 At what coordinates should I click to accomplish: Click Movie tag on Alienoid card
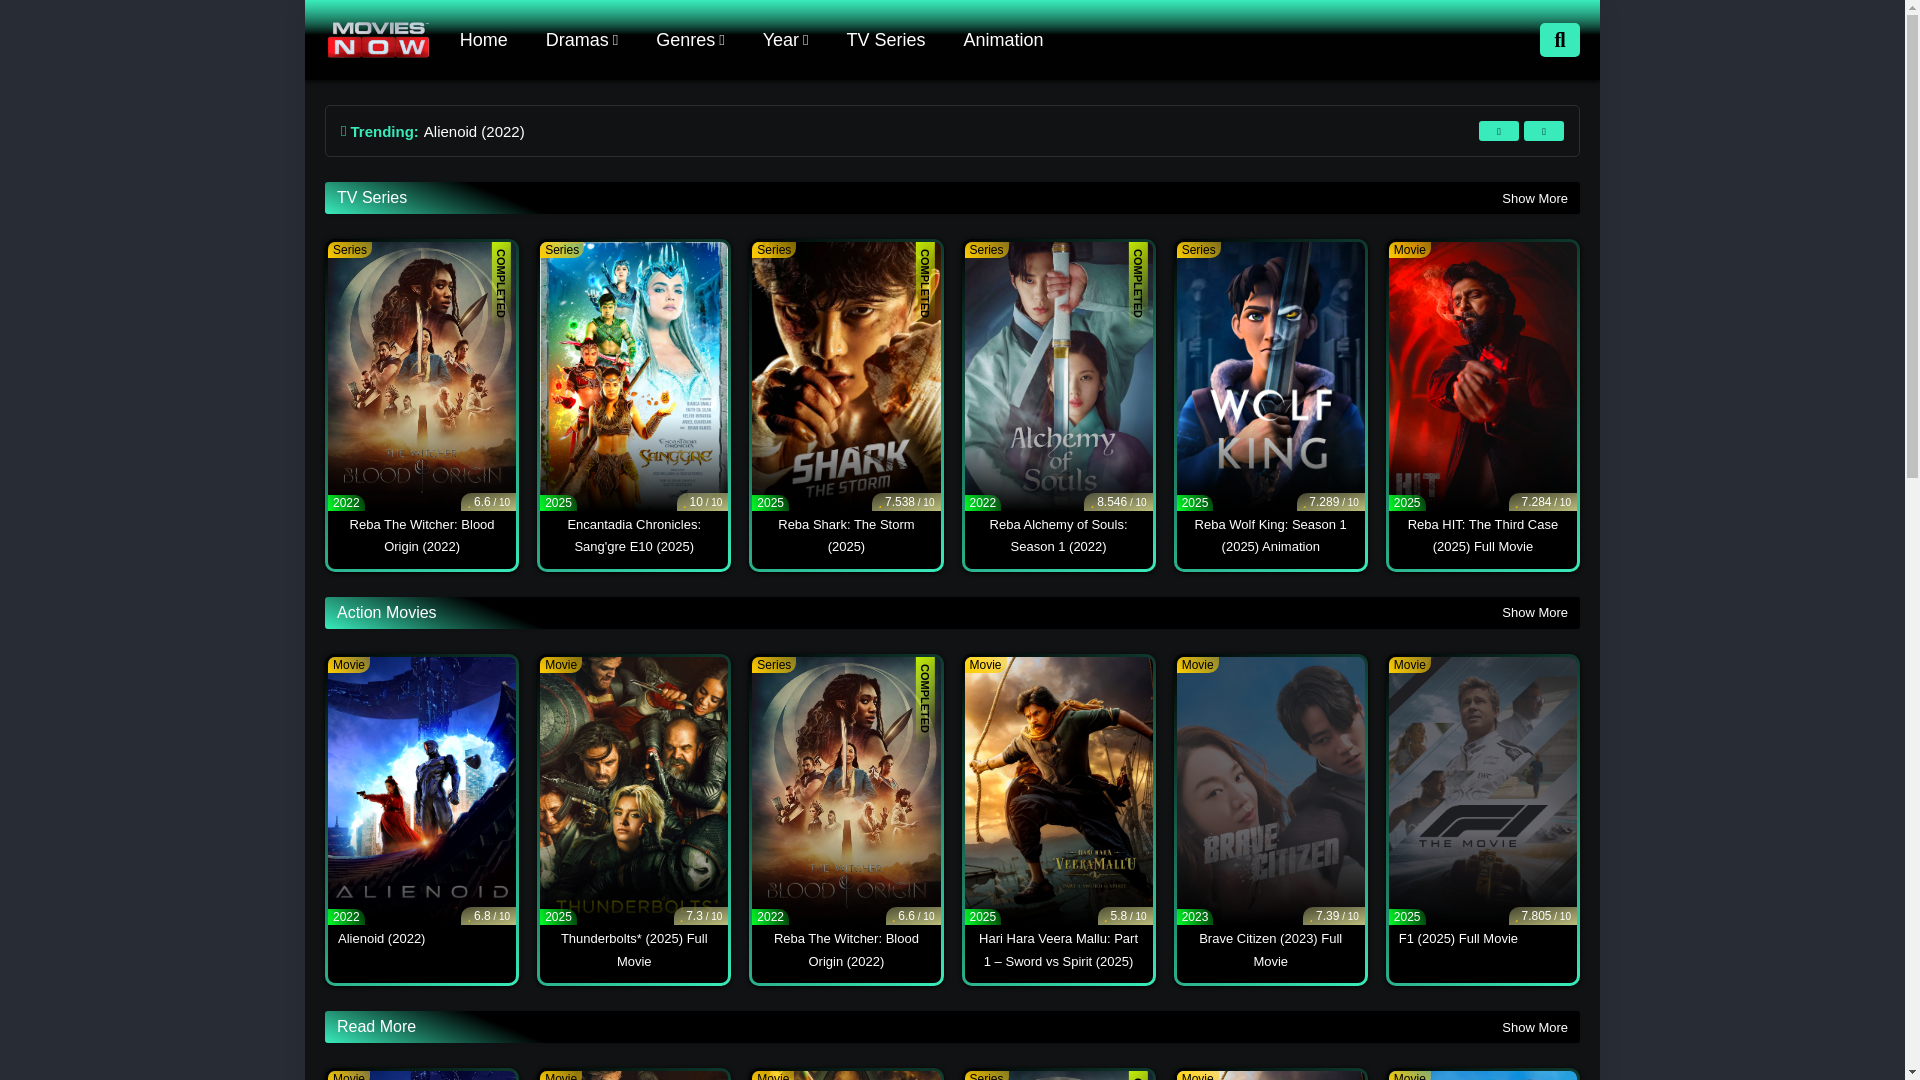click(x=349, y=665)
